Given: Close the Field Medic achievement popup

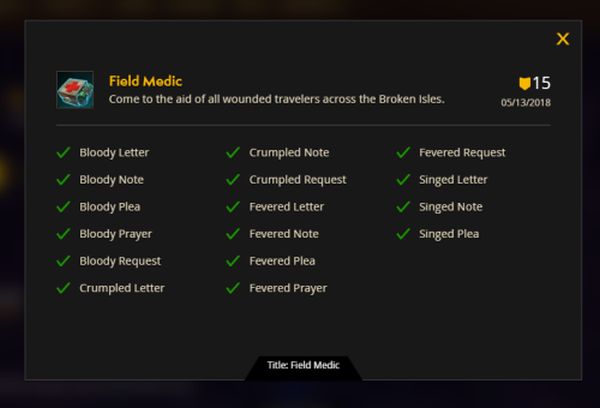Looking at the screenshot, I should point(562,39).
